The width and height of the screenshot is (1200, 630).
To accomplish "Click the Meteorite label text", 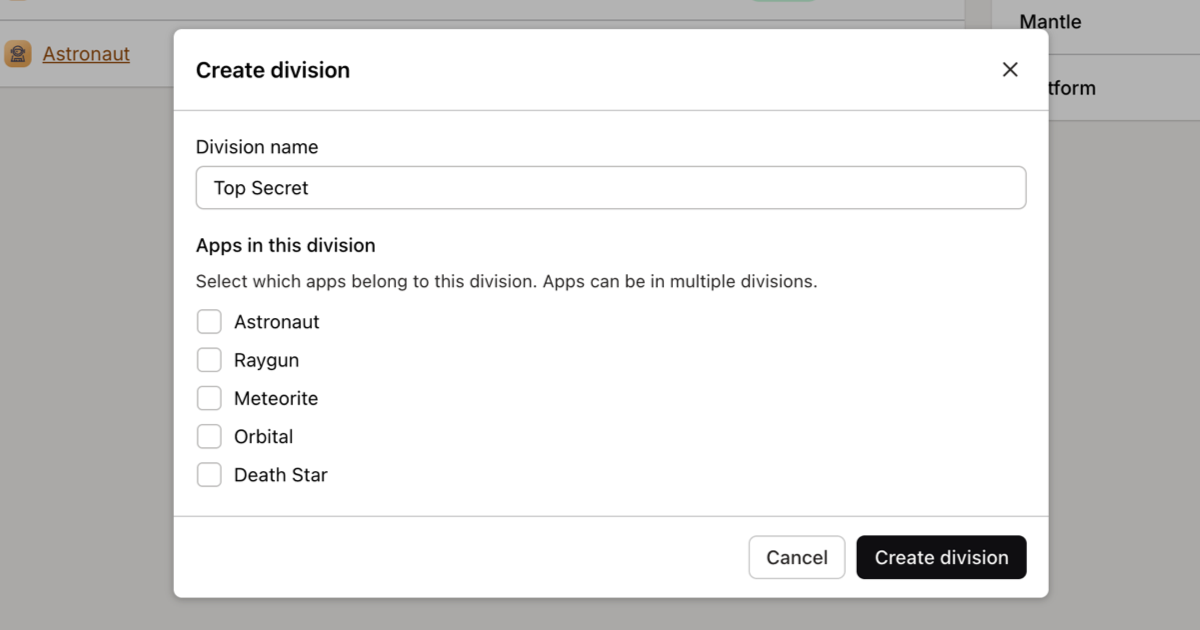I will point(275,397).
